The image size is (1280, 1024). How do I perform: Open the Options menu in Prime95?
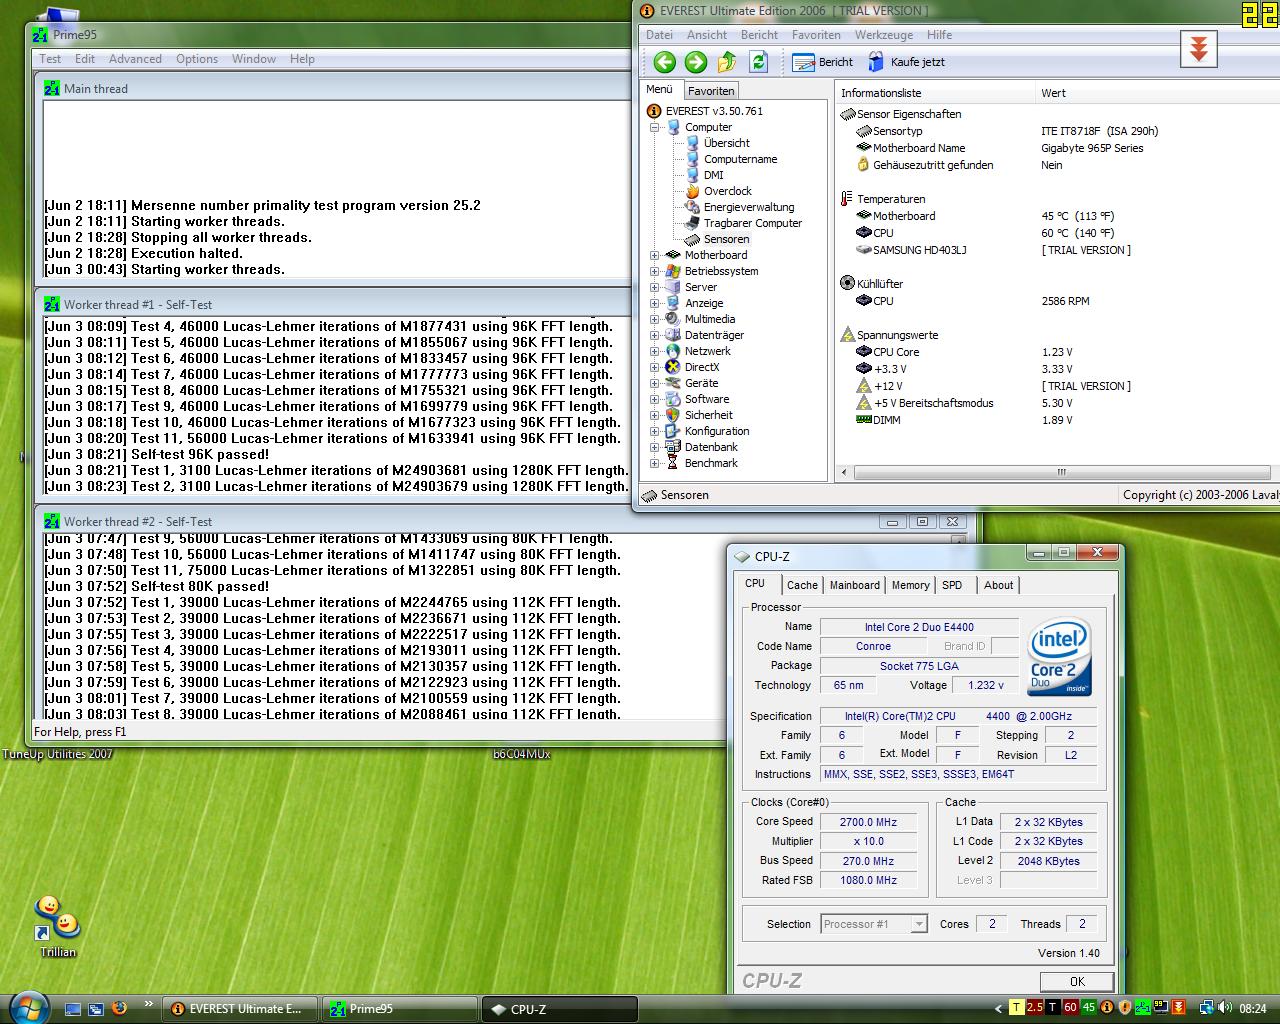197,59
